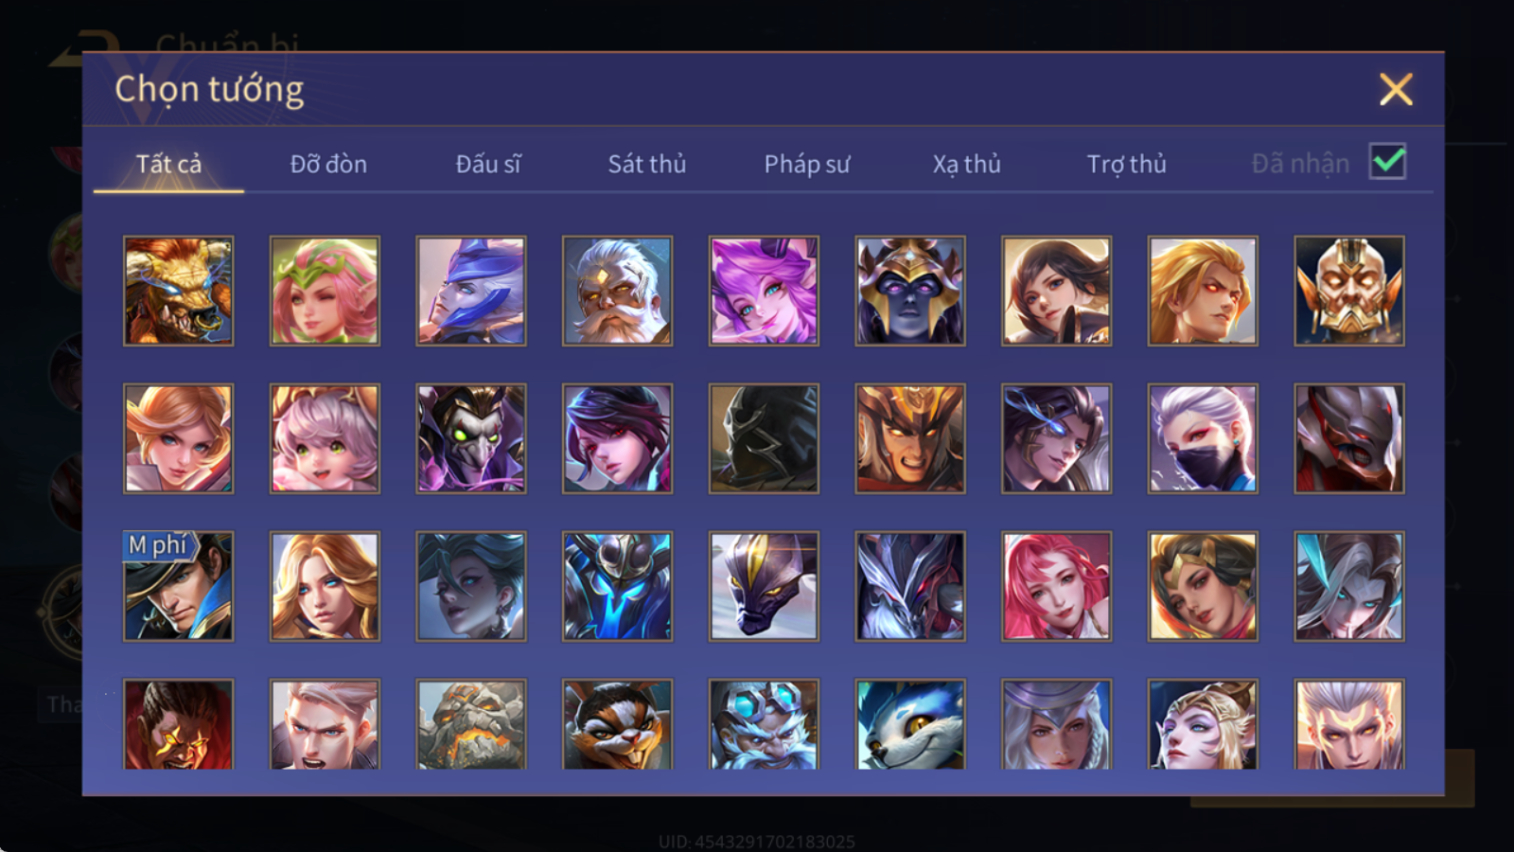1514x852 pixels.
Task: Select the blue cat hero portrait
Action: [x=910, y=724]
